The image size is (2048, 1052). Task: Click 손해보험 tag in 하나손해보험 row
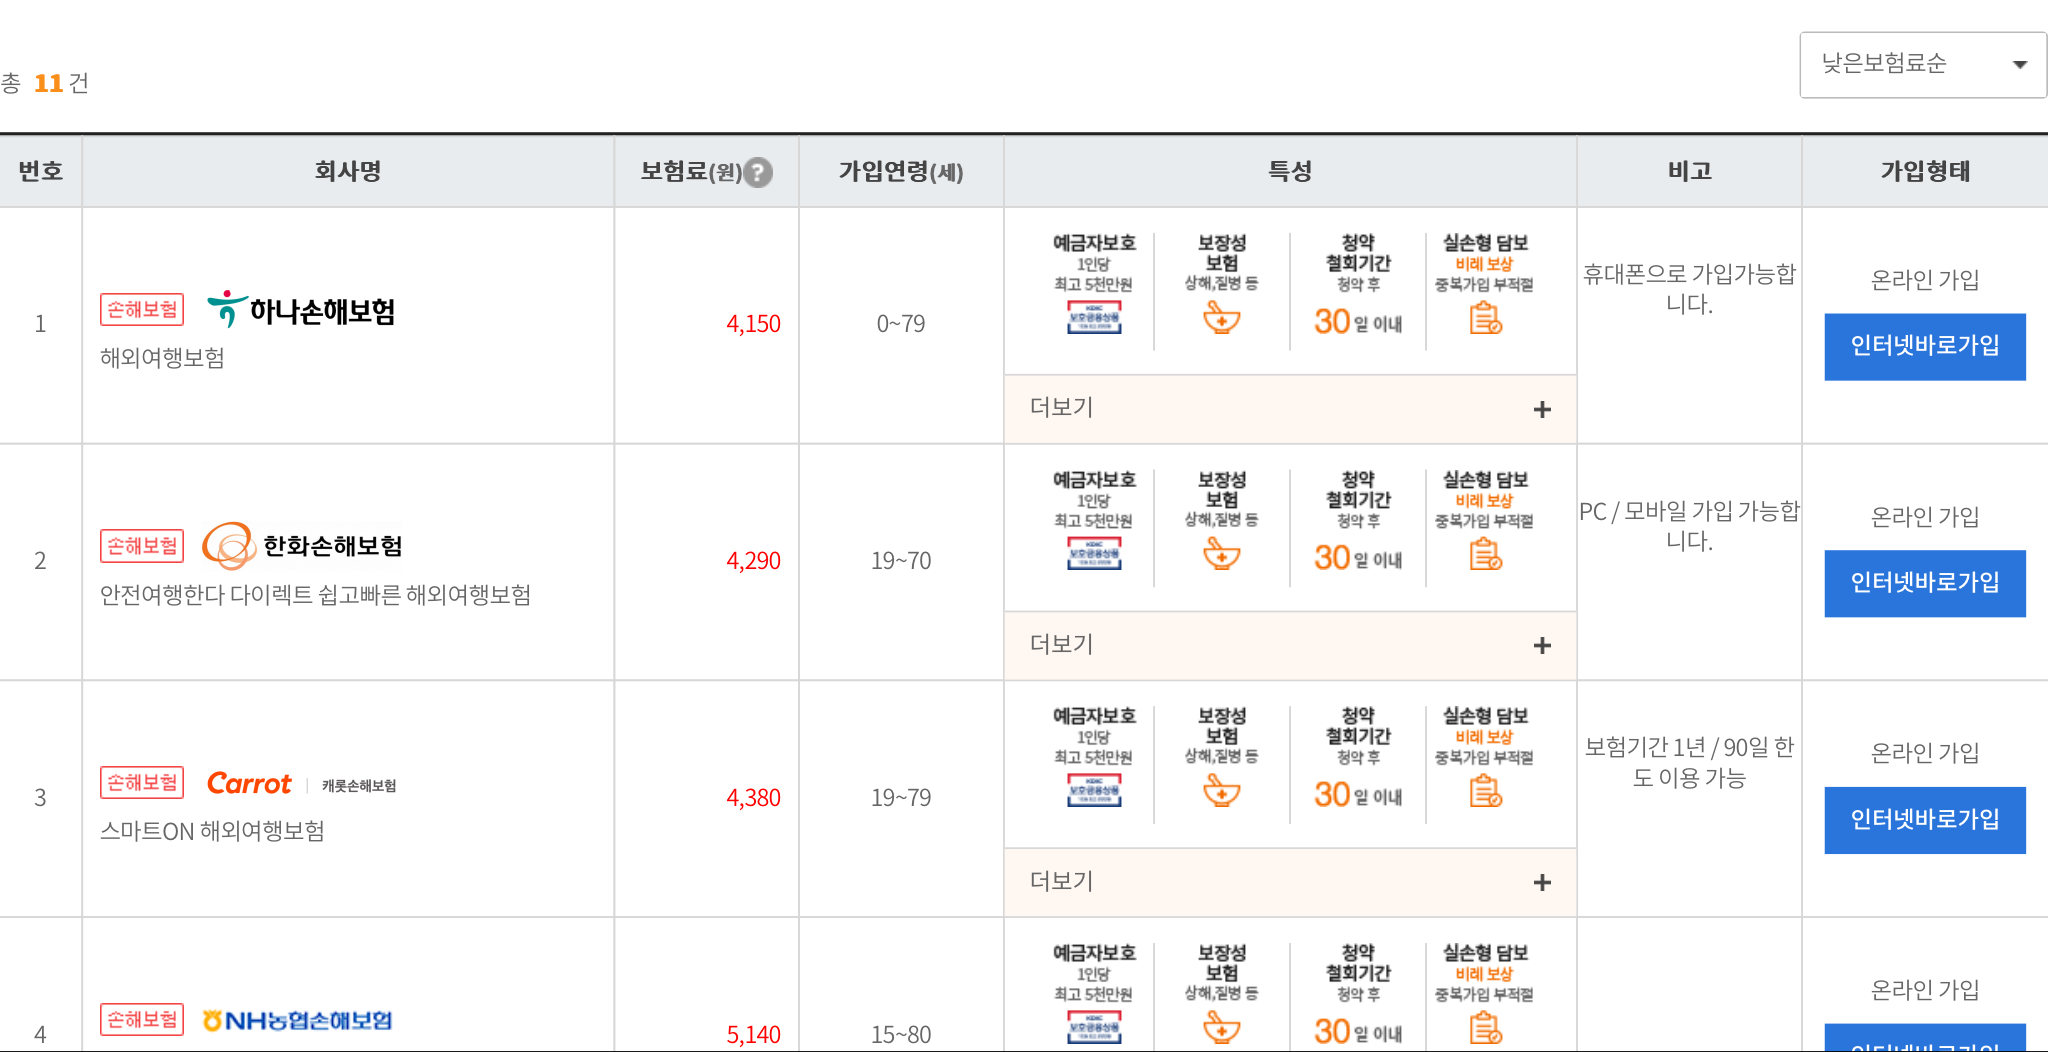[142, 310]
